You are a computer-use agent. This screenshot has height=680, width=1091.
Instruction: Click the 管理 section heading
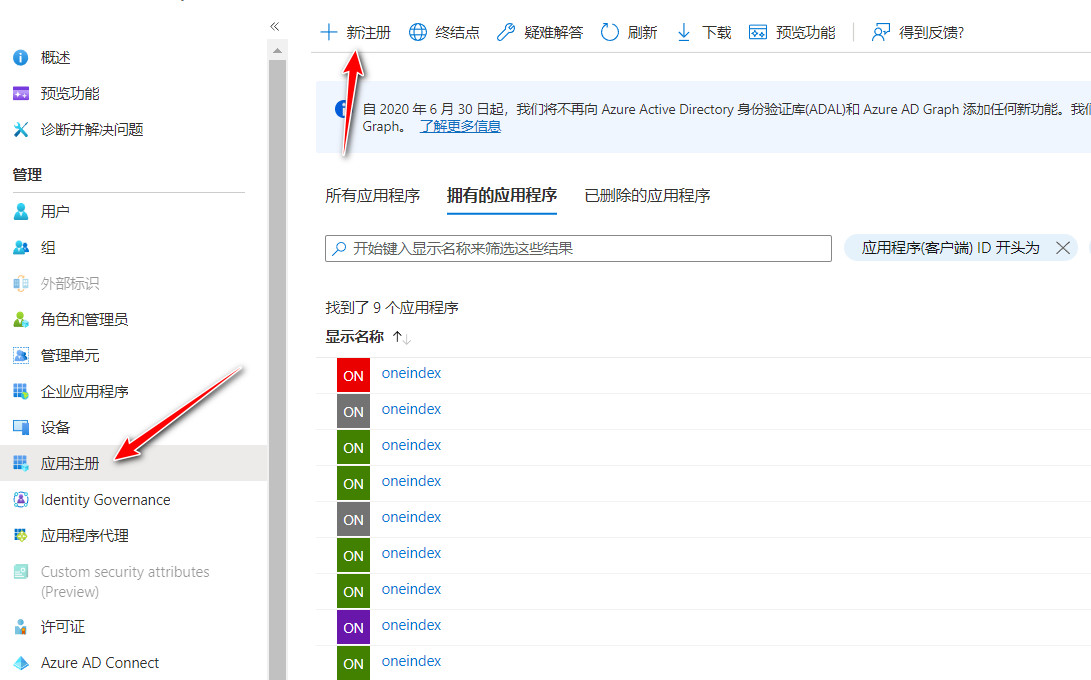[27, 175]
